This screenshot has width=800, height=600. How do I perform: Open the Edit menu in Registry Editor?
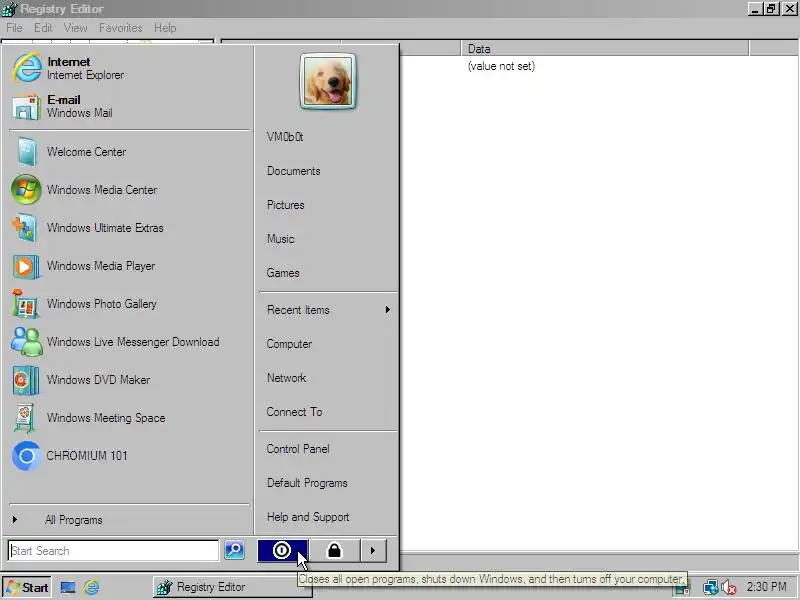[x=43, y=28]
